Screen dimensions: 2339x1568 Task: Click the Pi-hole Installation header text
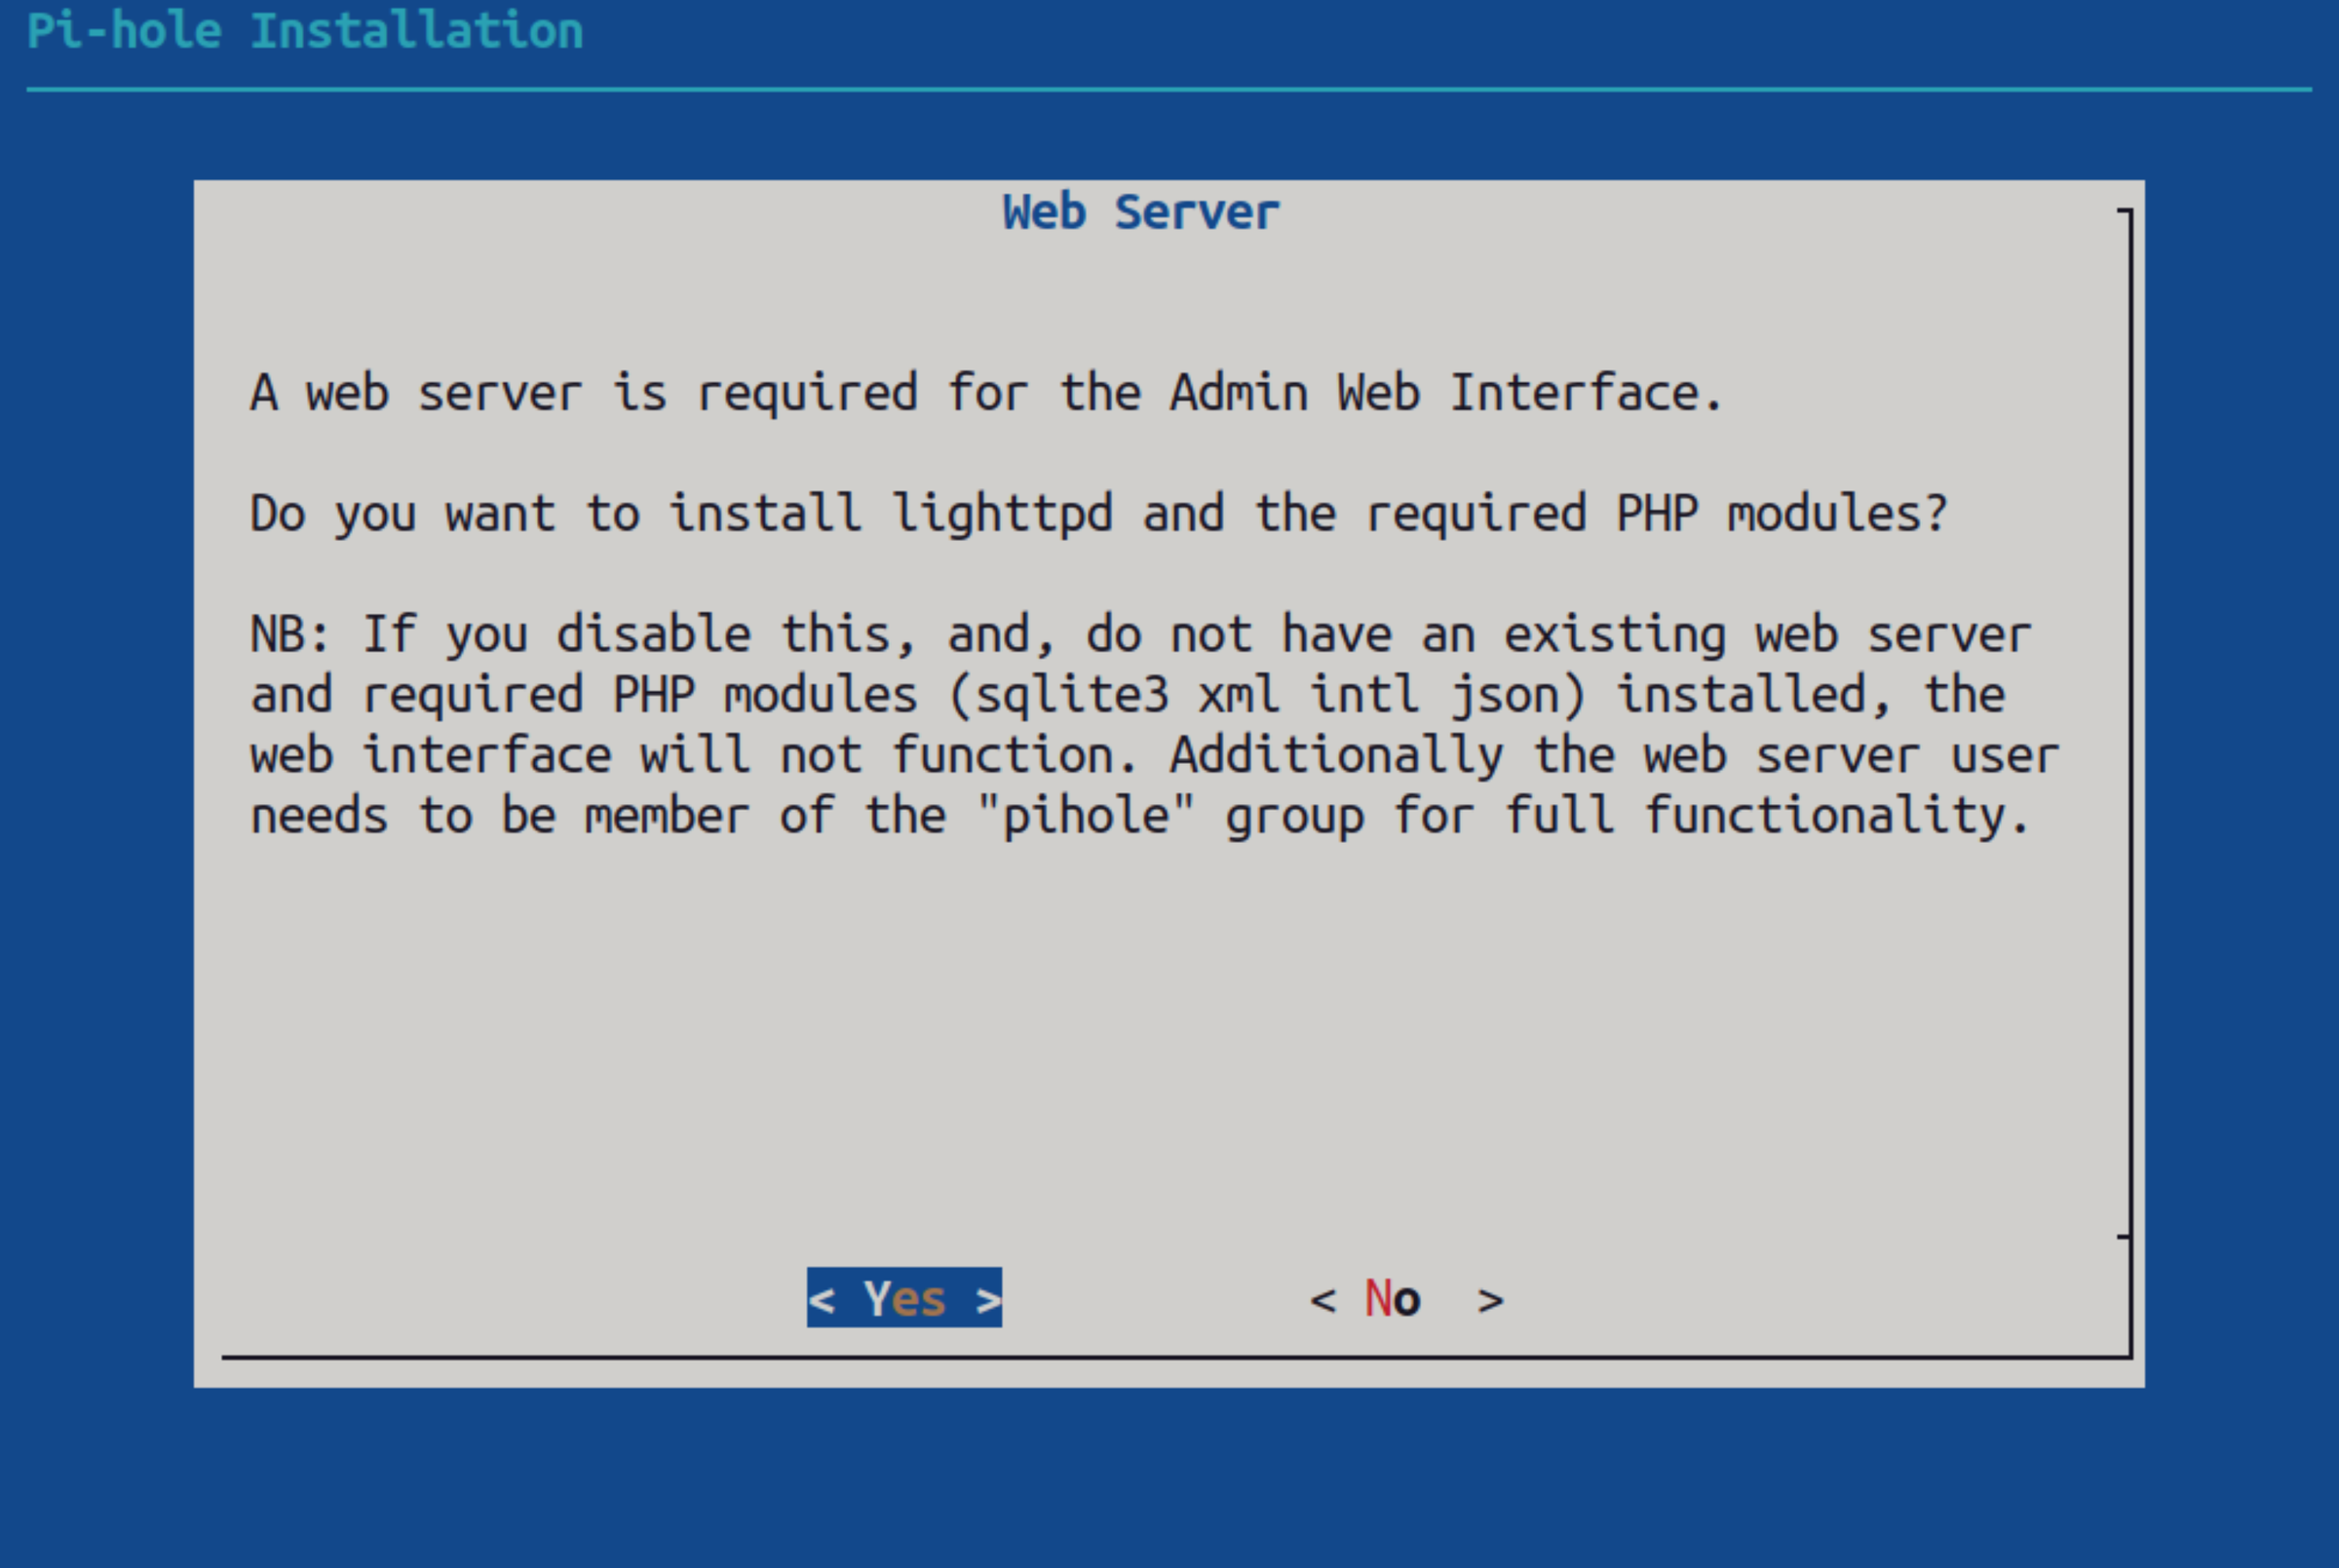tap(305, 31)
